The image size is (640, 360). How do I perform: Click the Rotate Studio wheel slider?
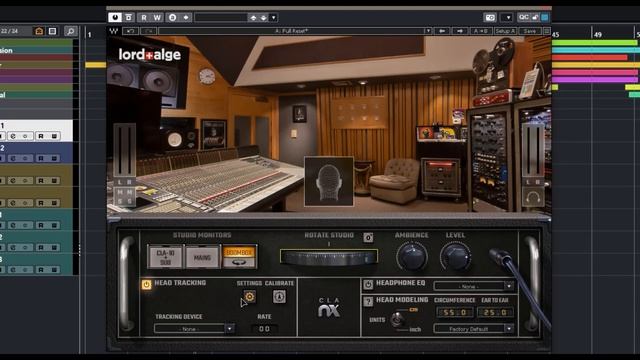329,258
